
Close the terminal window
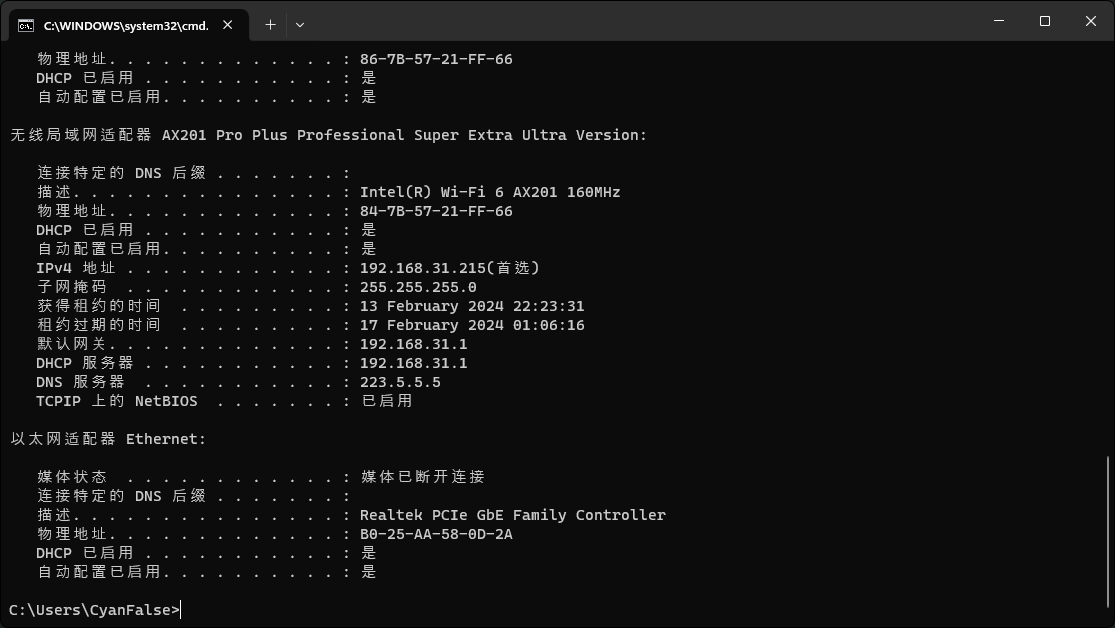click(x=1091, y=21)
